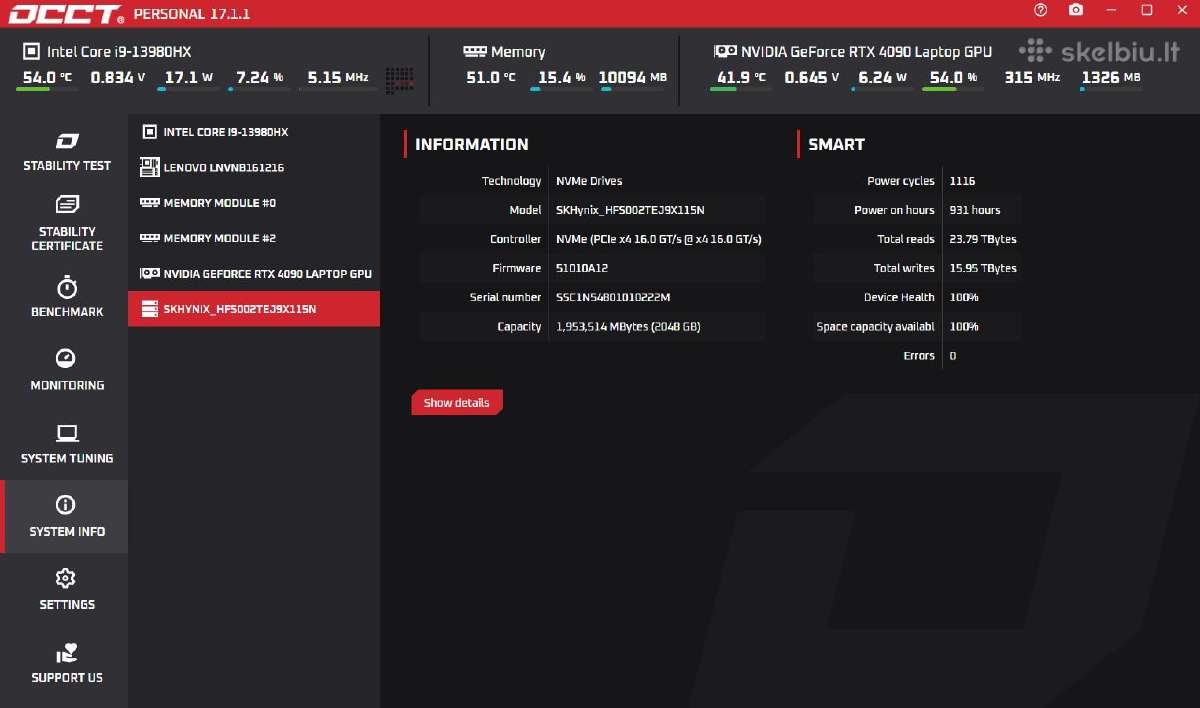This screenshot has height=708, width=1200.
Task: Click the GPU card icon in header
Action: (724, 51)
